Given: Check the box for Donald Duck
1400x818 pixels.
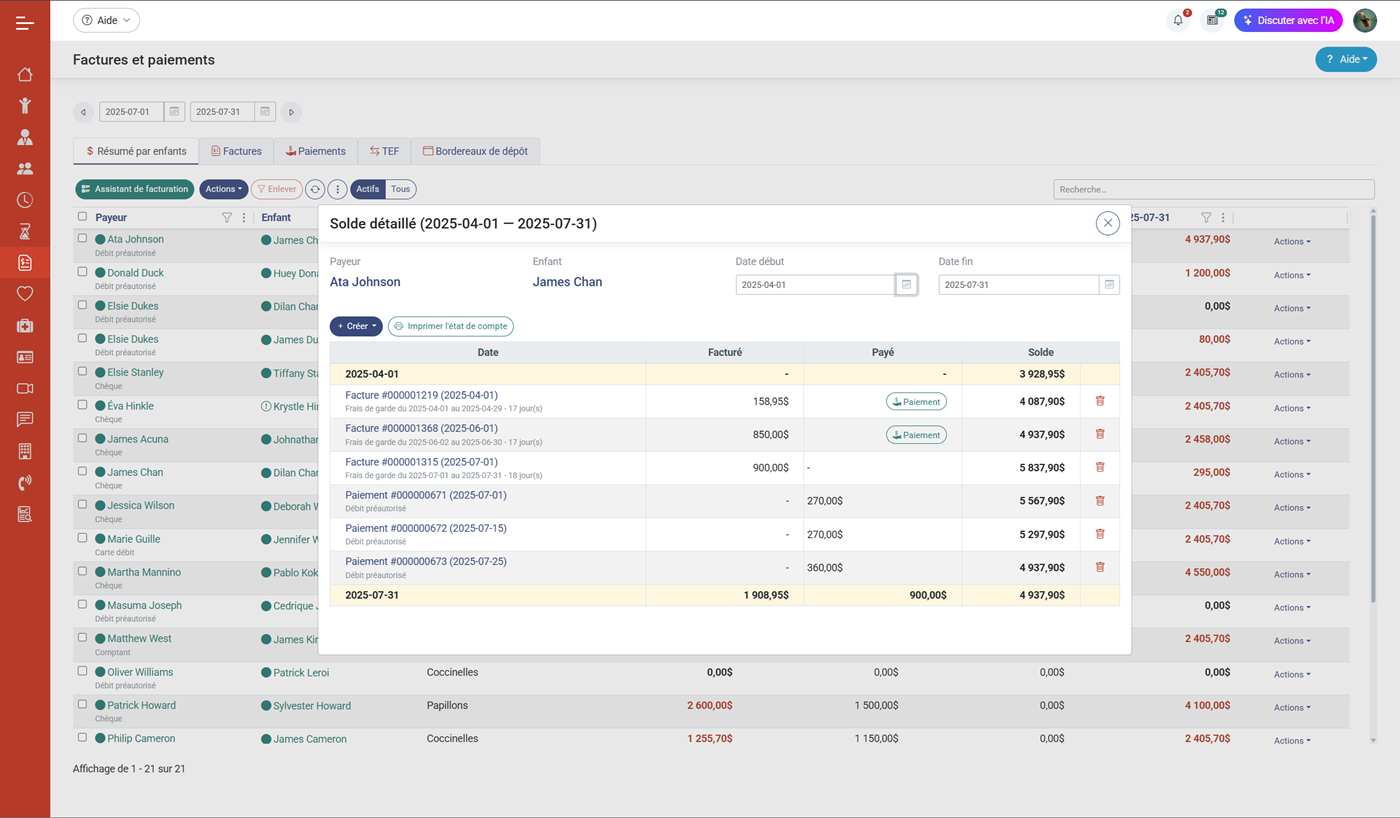Looking at the screenshot, I should point(82,272).
